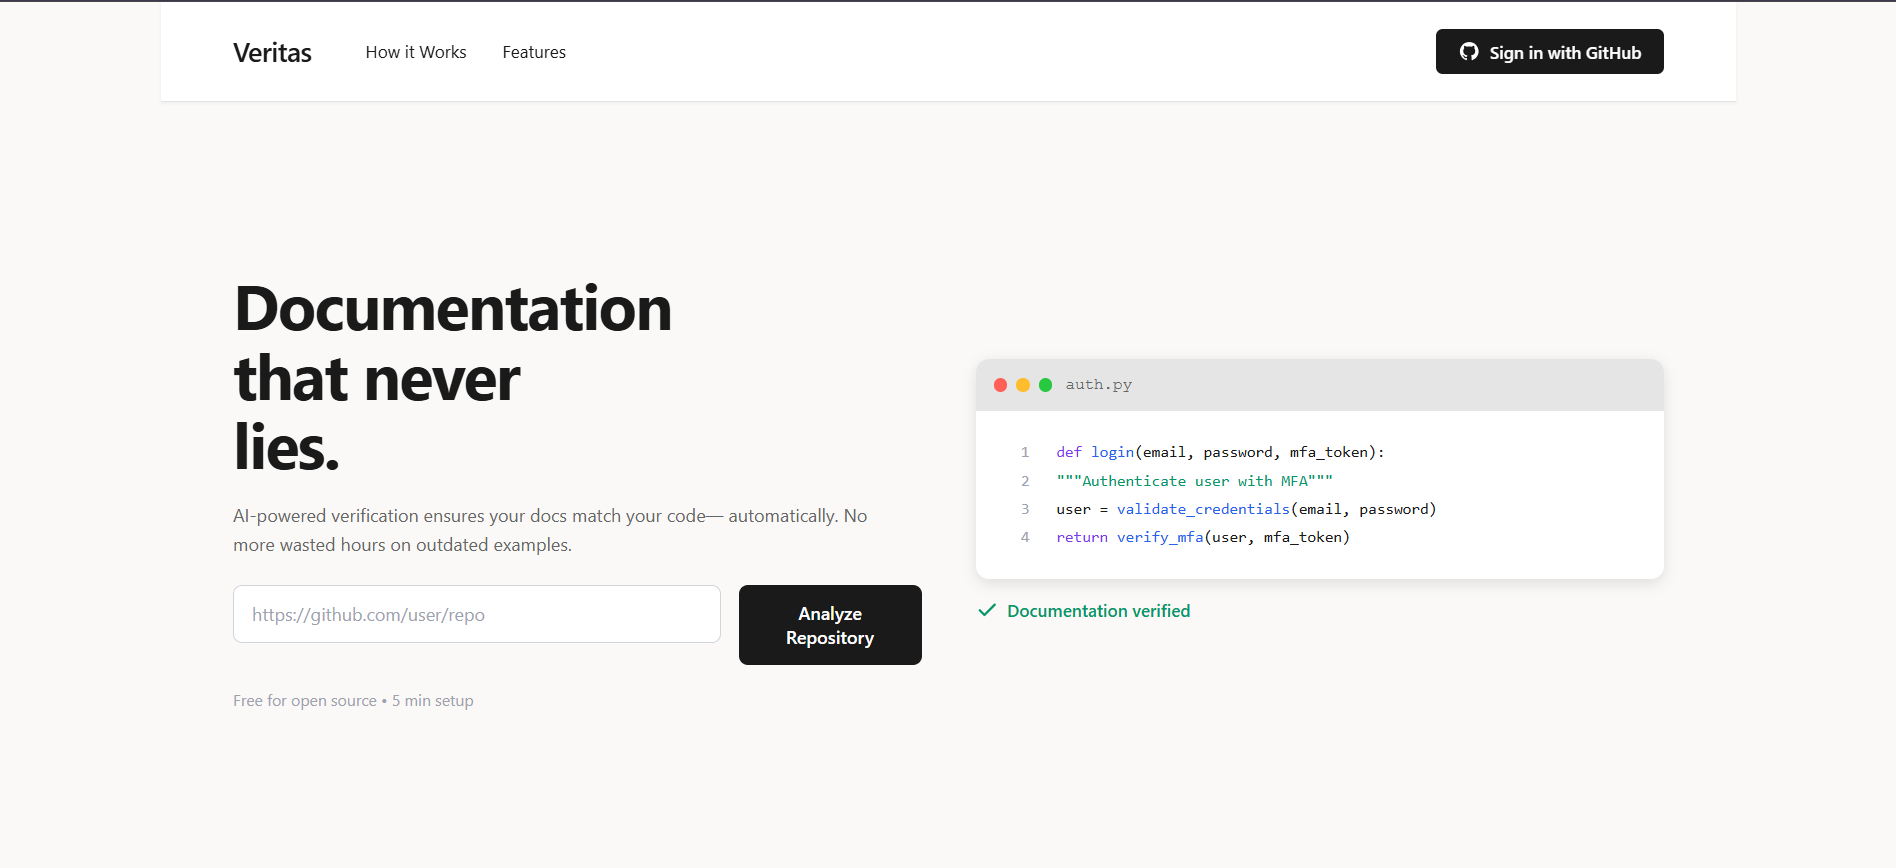1896x868 pixels.
Task: Click the green verified checkmark icon
Action: [987, 610]
